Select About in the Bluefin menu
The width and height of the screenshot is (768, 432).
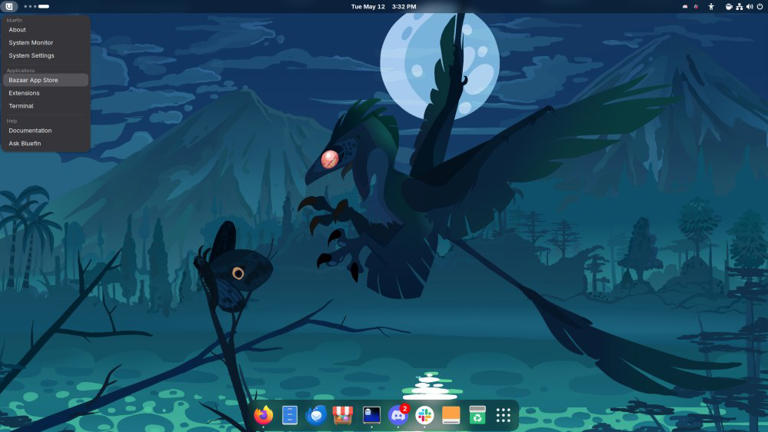(46, 30)
